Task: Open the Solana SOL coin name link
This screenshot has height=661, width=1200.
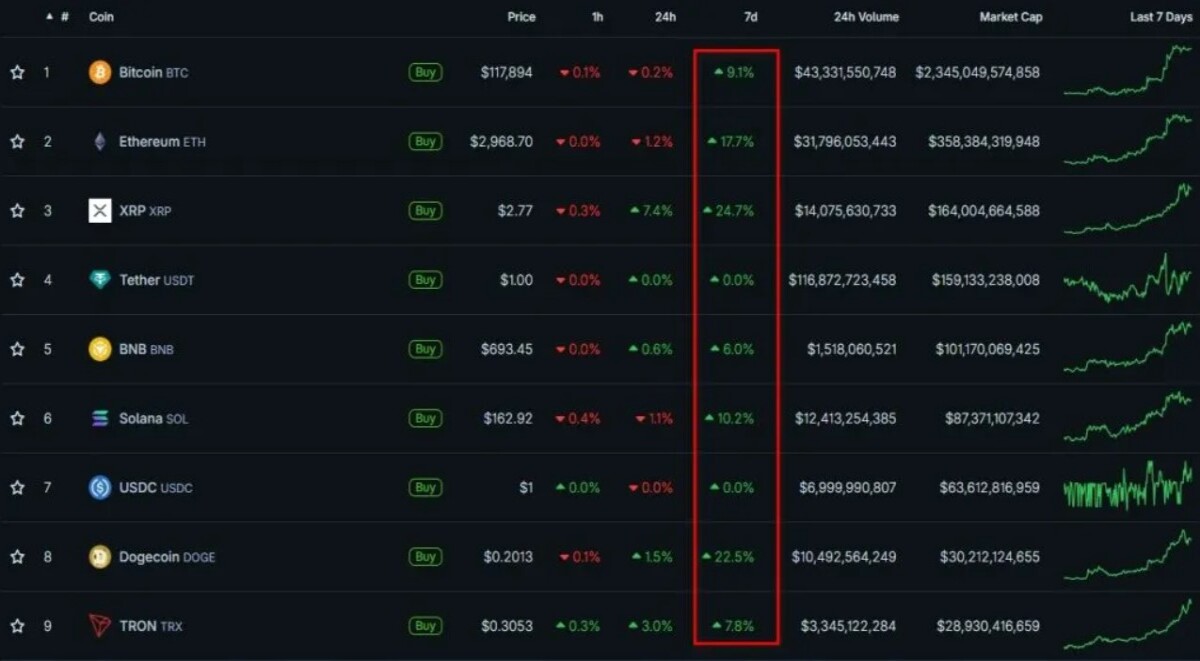Action: [x=153, y=418]
